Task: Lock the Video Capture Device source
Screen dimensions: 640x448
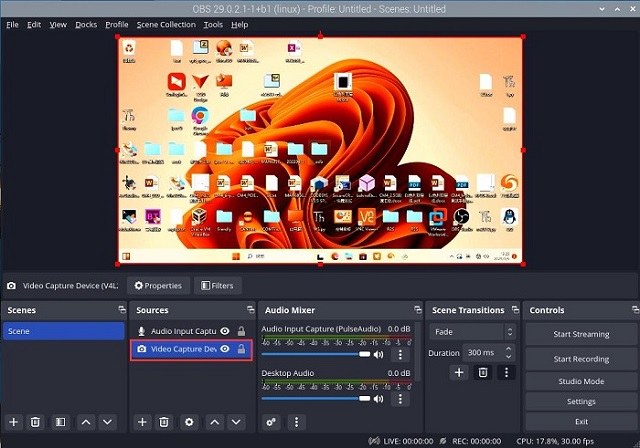Action: 241,349
